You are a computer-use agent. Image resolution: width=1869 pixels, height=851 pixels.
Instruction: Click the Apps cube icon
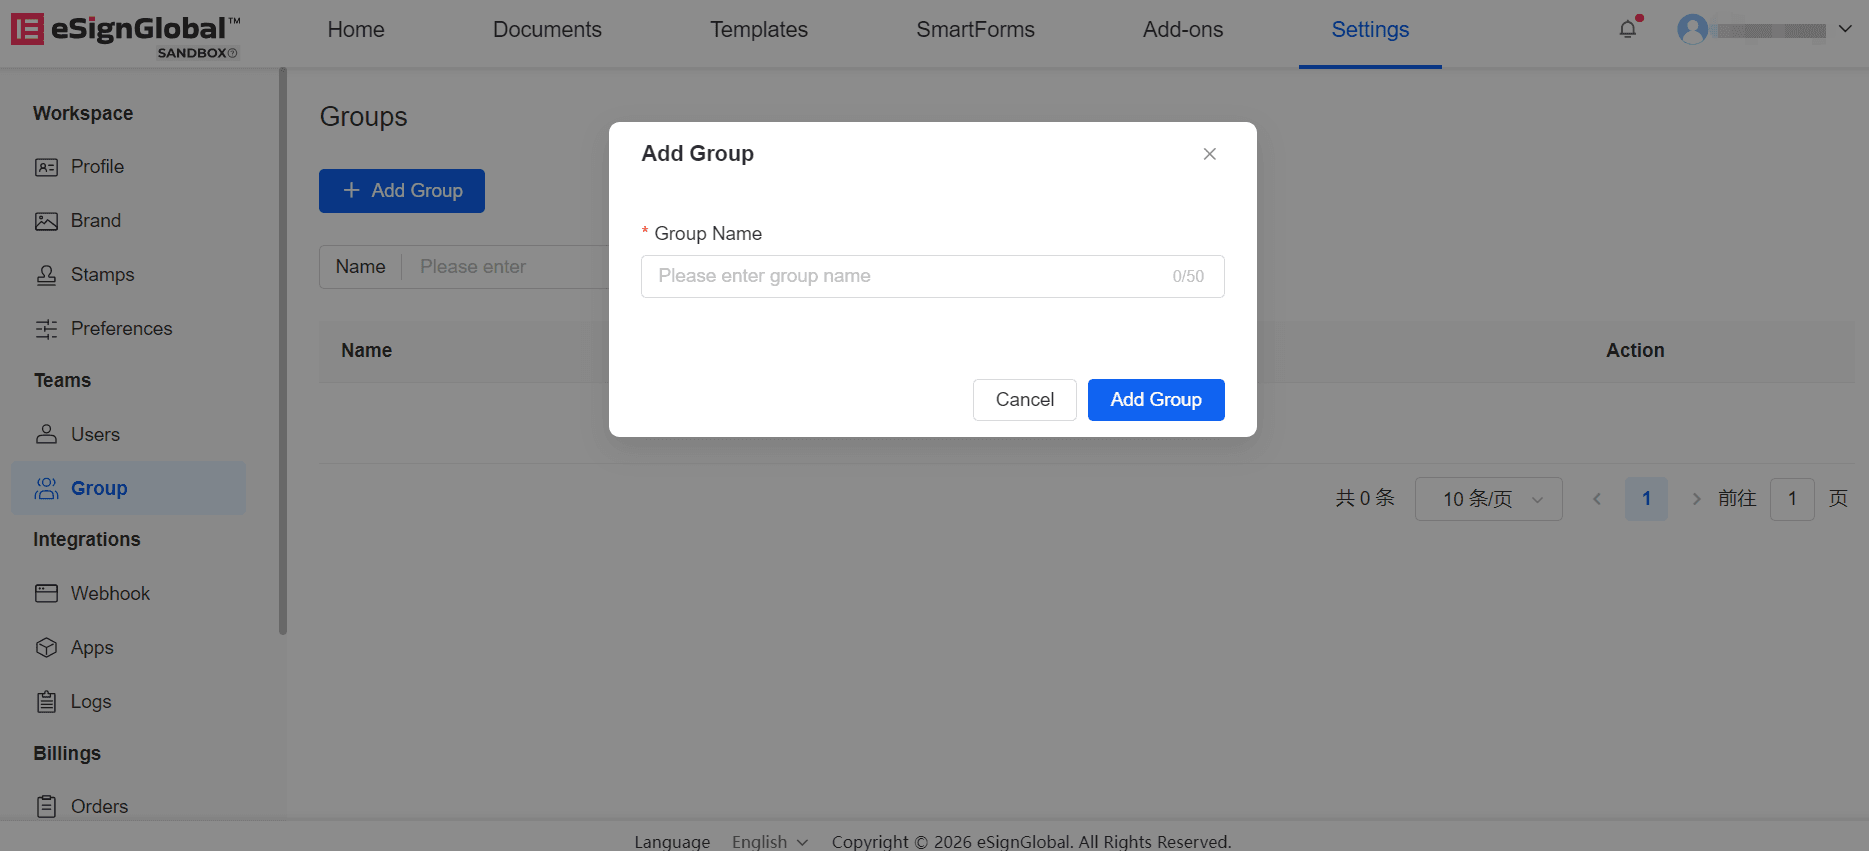point(46,648)
